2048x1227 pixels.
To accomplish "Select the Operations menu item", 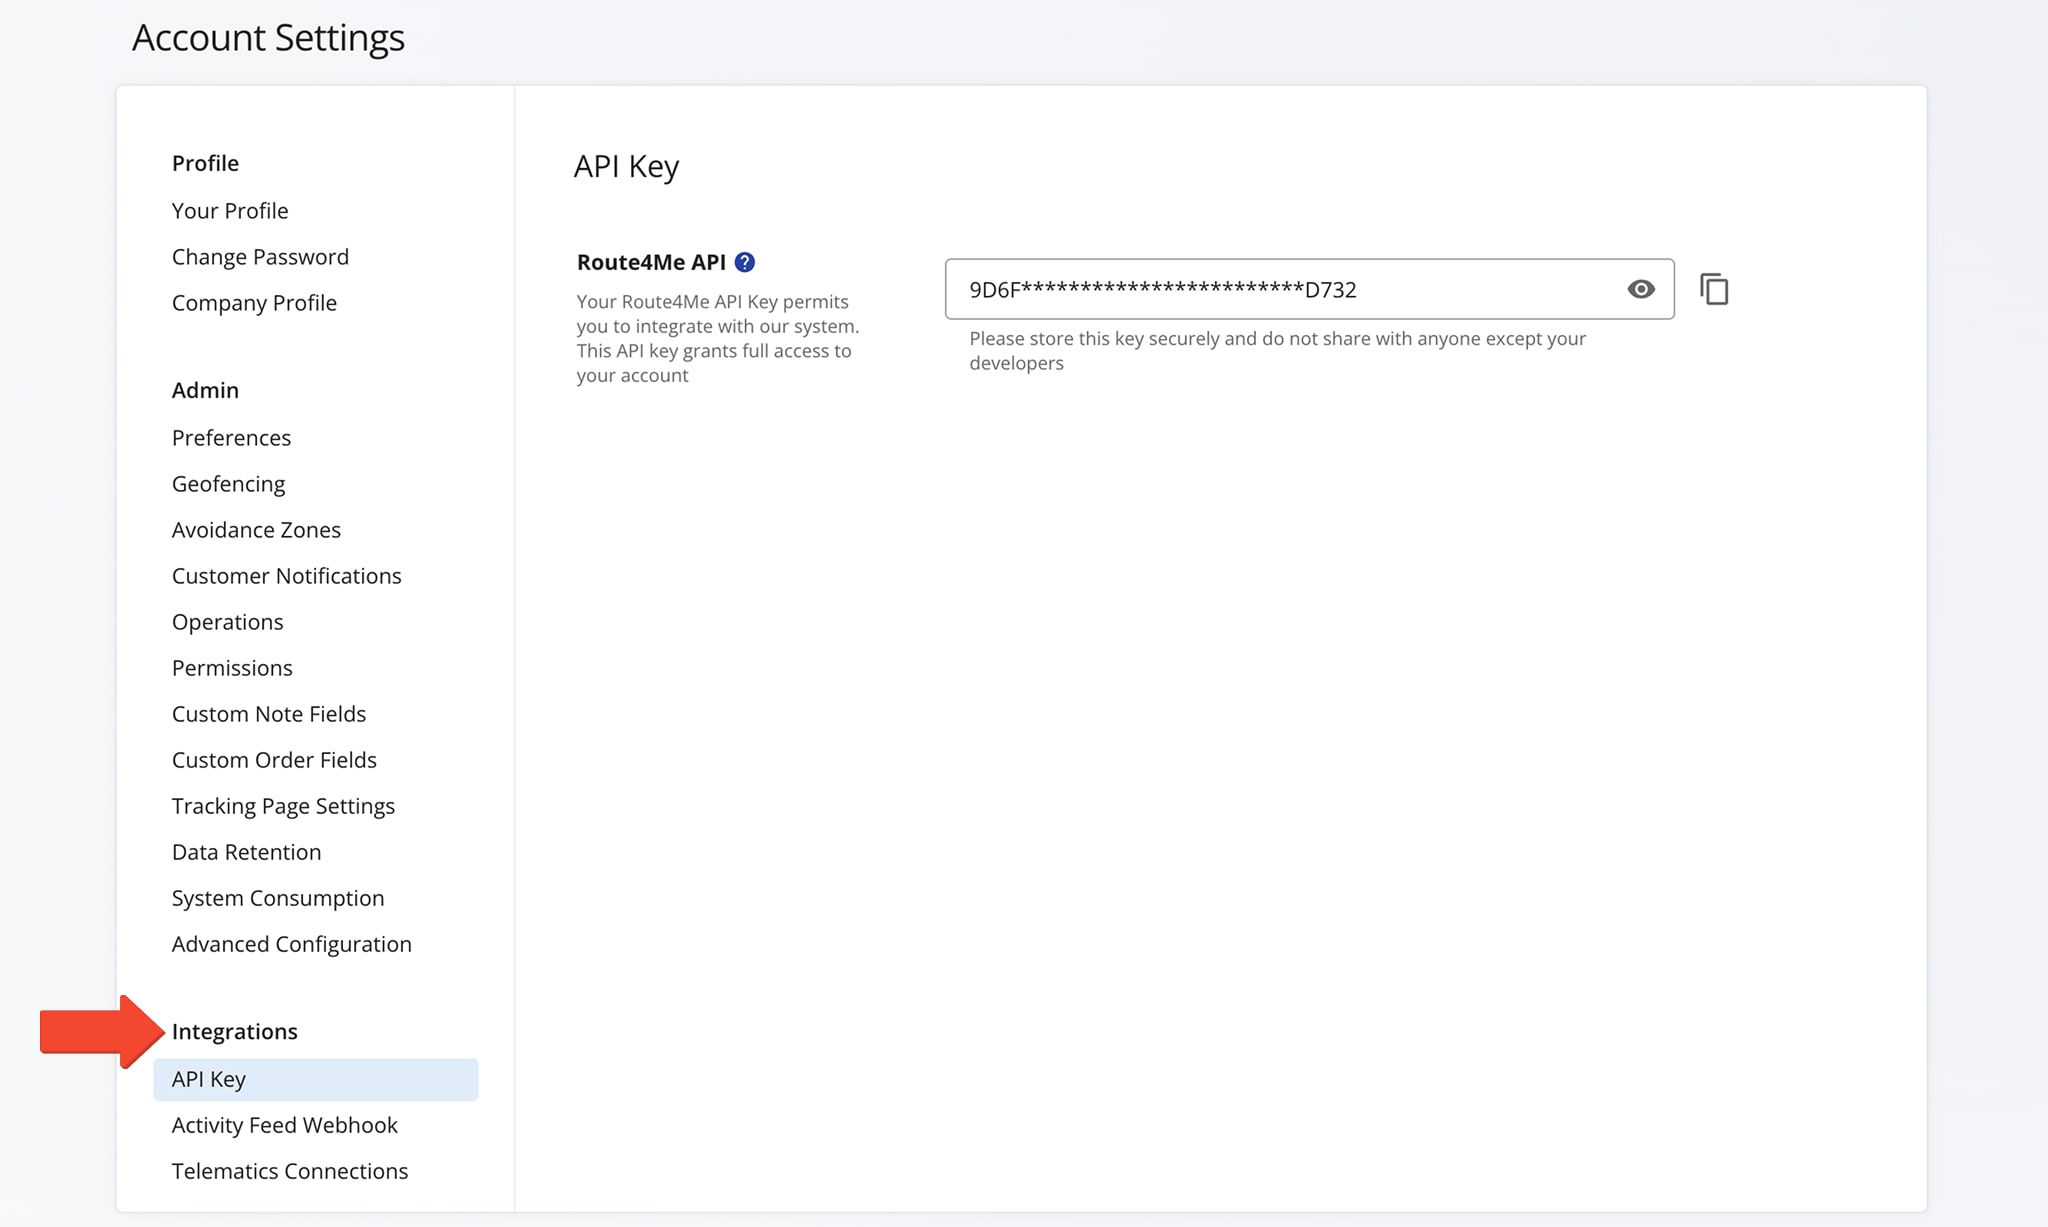I will (x=227, y=622).
